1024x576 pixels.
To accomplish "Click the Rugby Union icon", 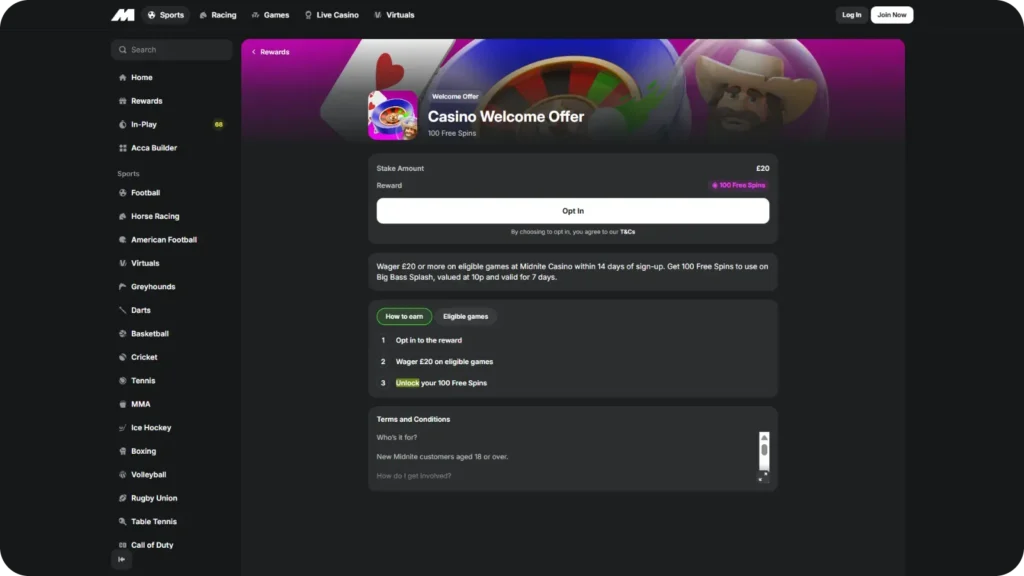I will pos(123,498).
